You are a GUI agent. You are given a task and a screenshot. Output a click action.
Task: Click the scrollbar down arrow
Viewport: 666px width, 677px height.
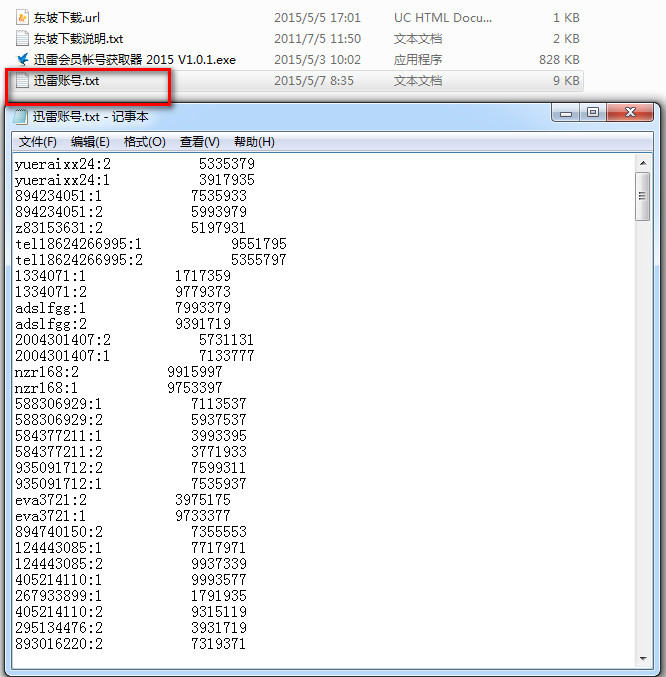coord(643,658)
